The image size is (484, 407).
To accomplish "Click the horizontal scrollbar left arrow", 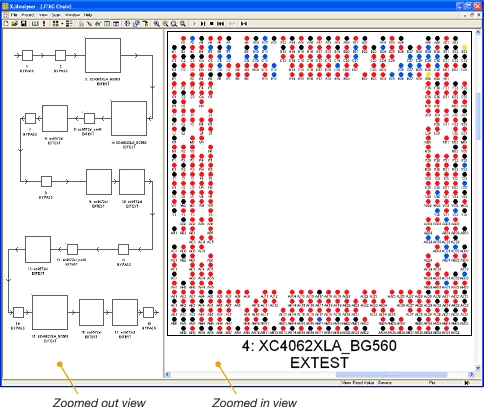I will point(168,375).
